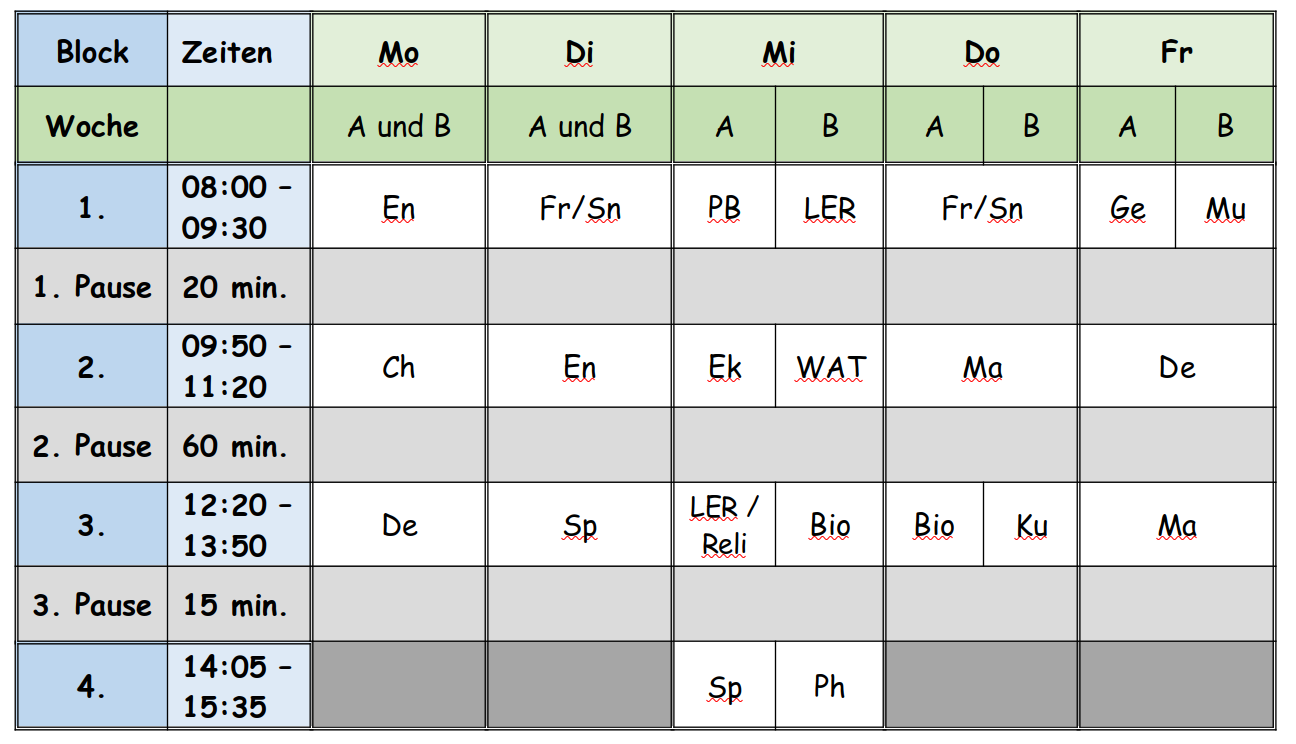Click the 'LER / Reli' cell
Image resolution: width=1296 pixels, height=744 pixels.
[x=724, y=525]
